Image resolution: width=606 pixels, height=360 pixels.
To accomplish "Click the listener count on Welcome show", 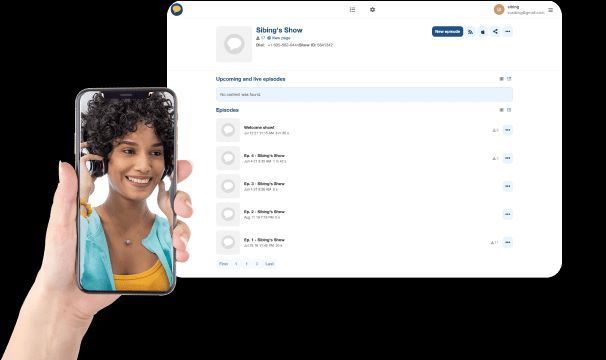I will 495,130.
